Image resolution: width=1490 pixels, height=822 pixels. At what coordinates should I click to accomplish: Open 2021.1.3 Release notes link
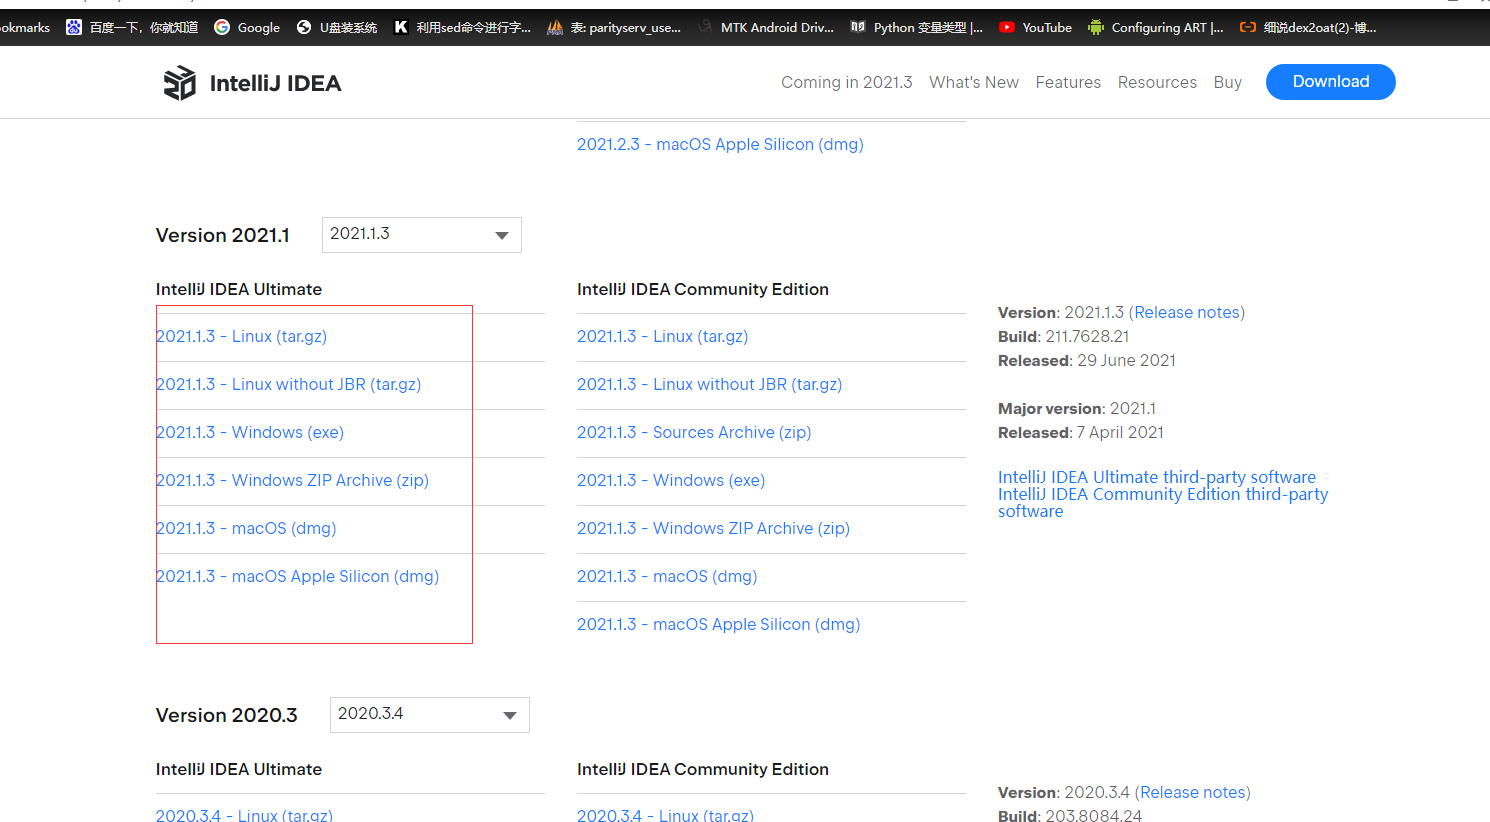pyautogui.click(x=1187, y=312)
